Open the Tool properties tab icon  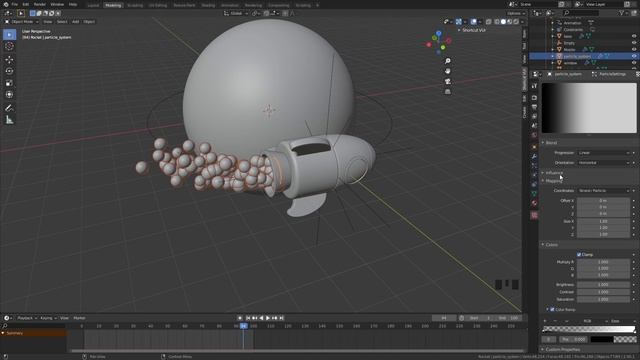click(x=534, y=86)
